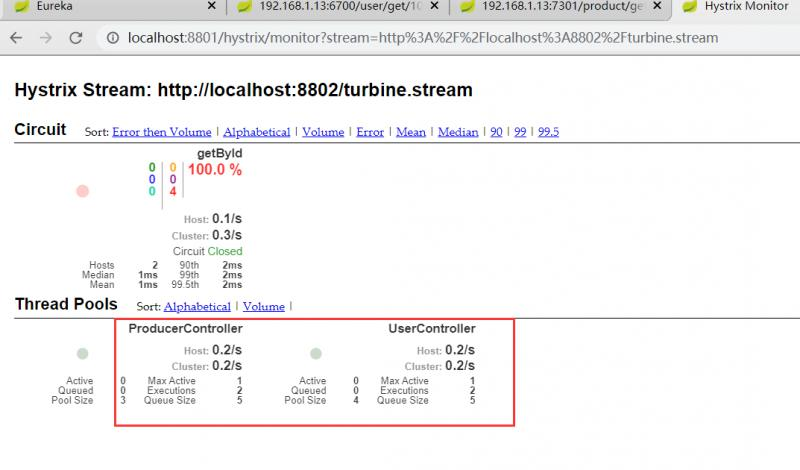
Task: Click the Circuit Closed status text
Action: tap(208, 251)
